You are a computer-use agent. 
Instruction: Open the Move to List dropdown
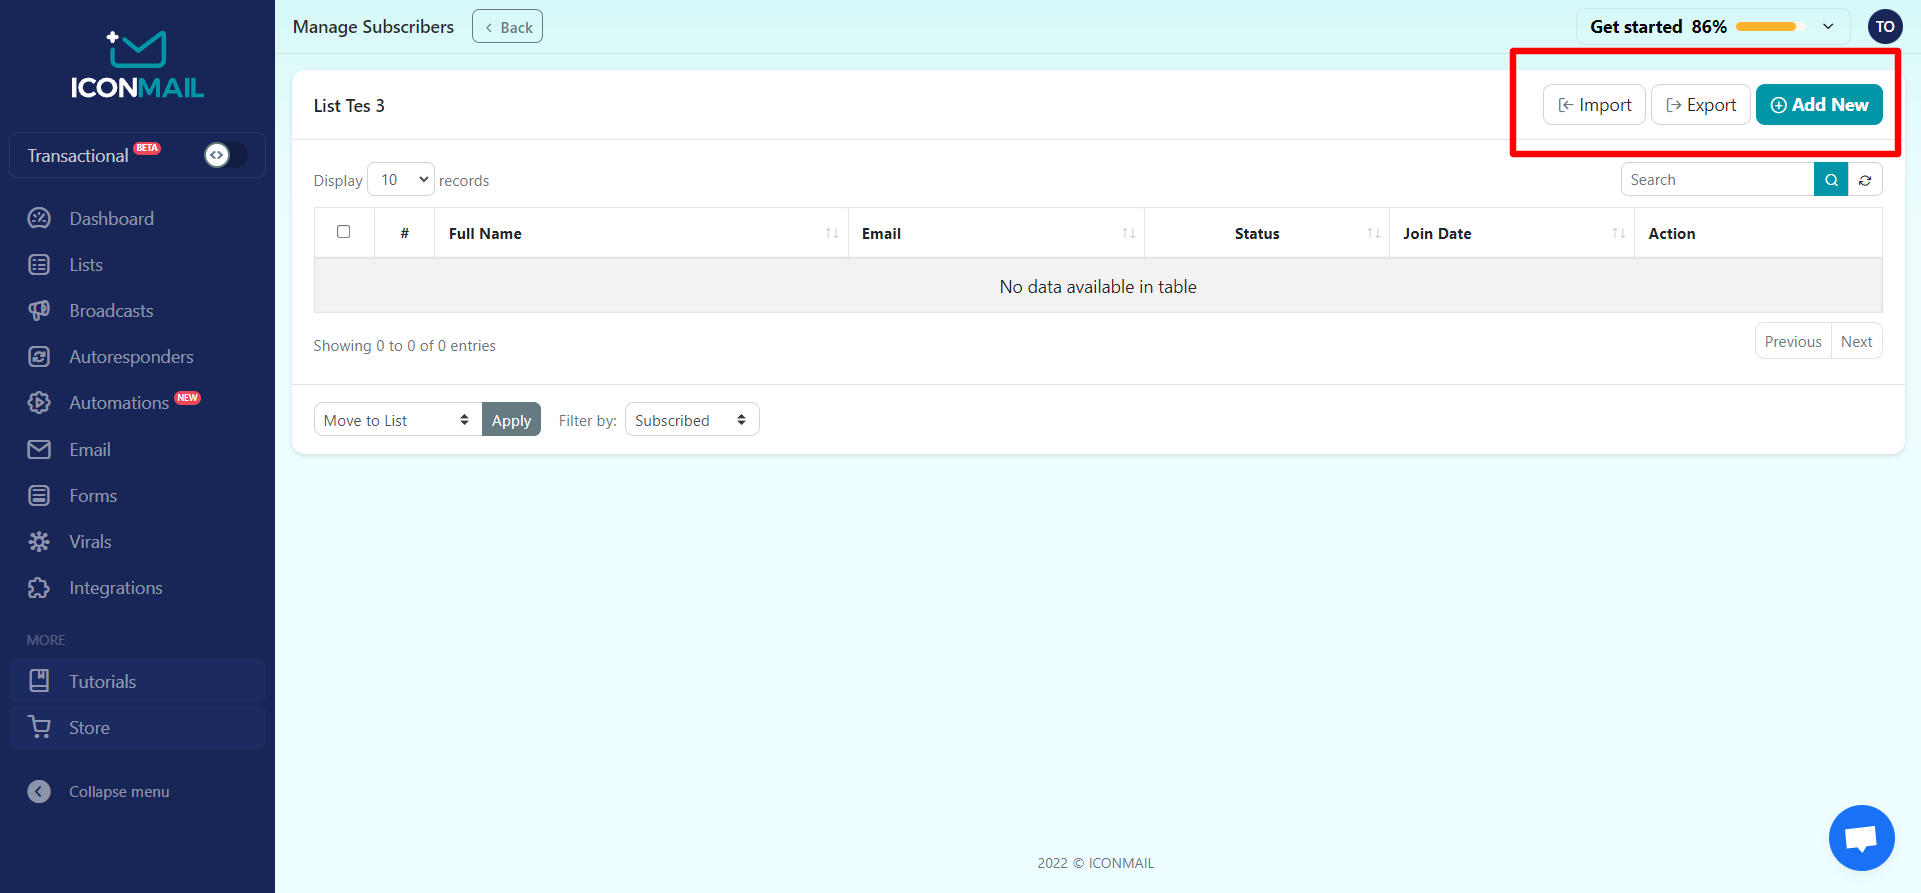point(397,420)
